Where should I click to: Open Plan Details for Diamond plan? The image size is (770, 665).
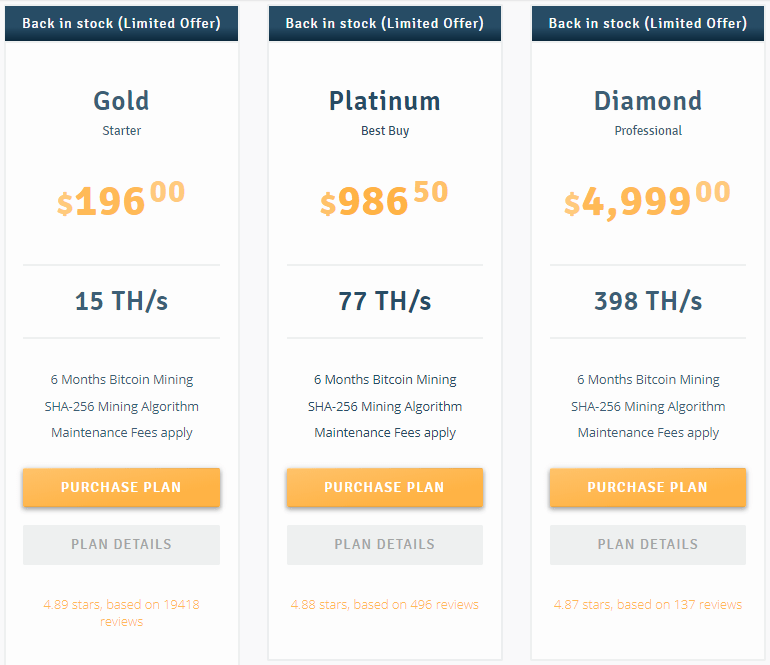click(x=647, y=544)
